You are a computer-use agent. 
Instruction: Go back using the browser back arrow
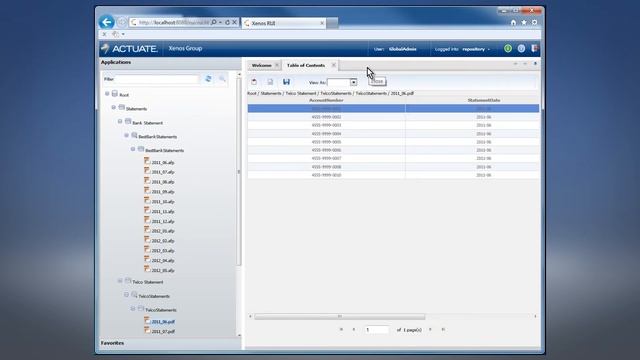tap(107, 22)
